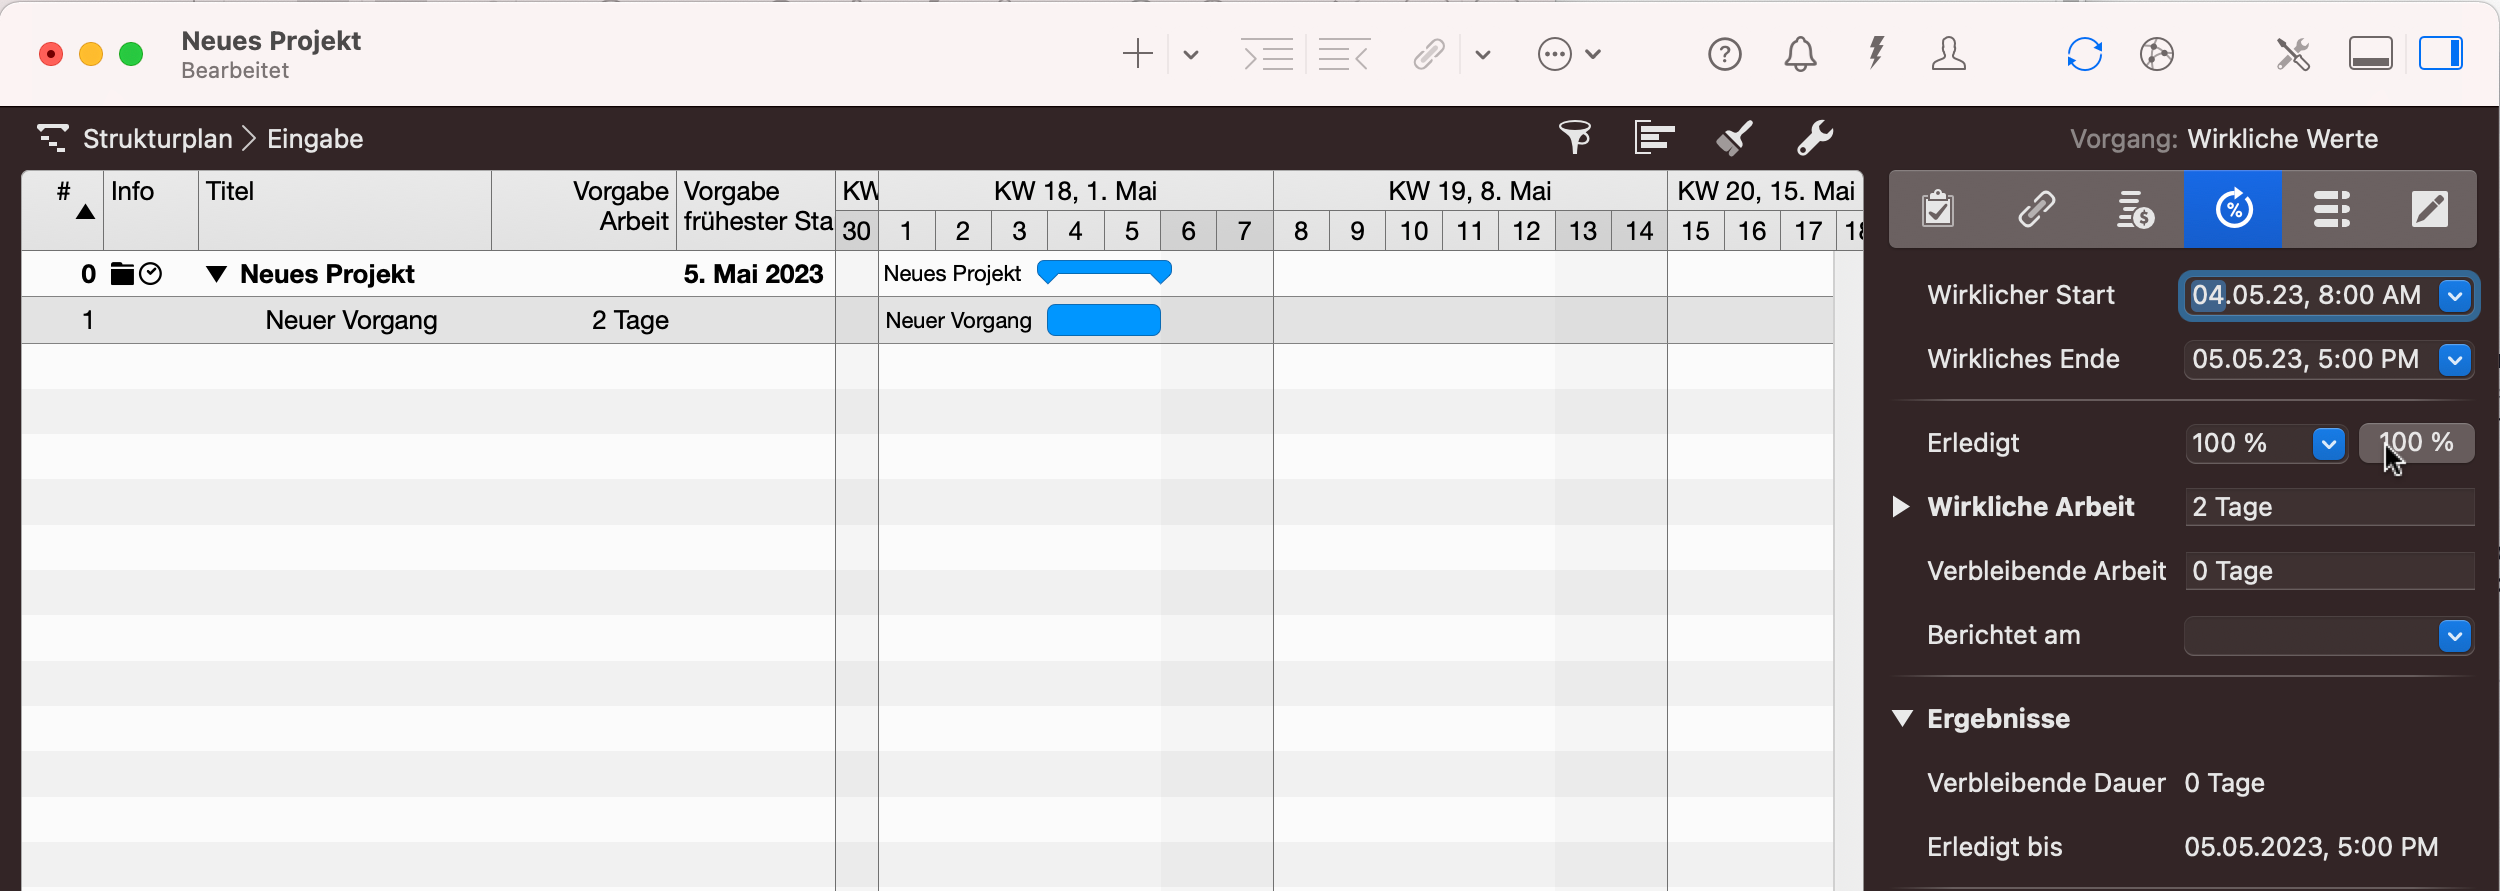Toggle the right inspector sidebar panel

(x=2440, y=54)
